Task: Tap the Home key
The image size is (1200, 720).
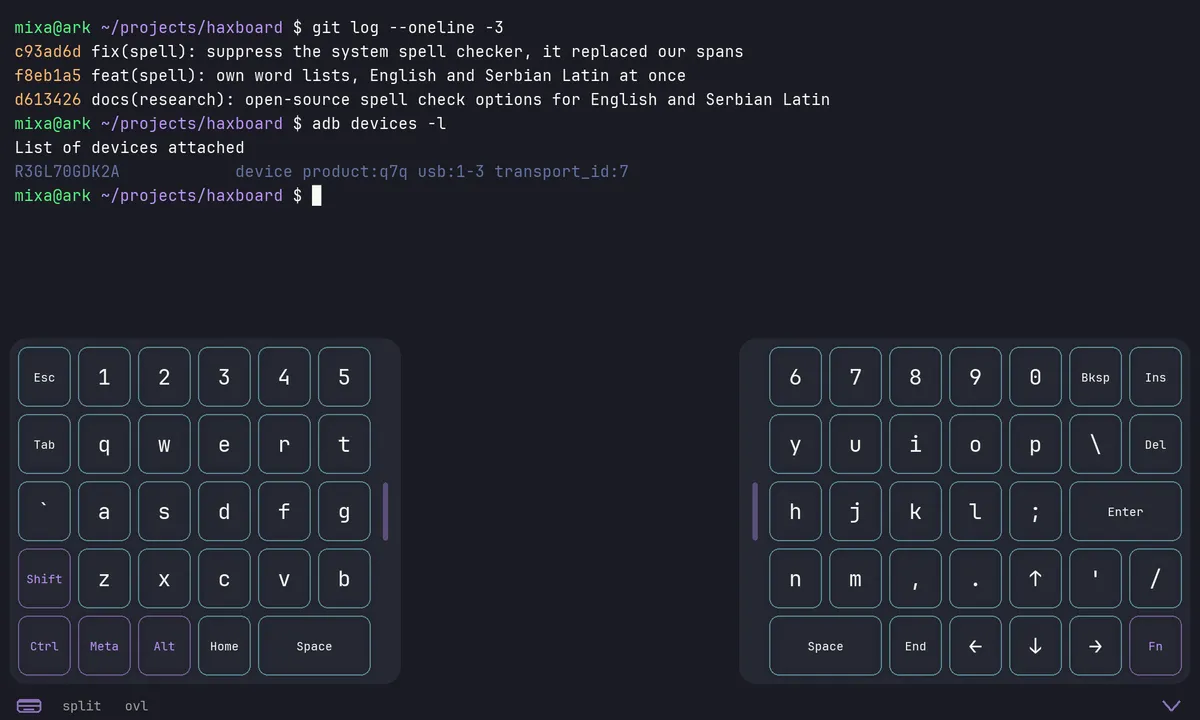Action: click(224, 646)
